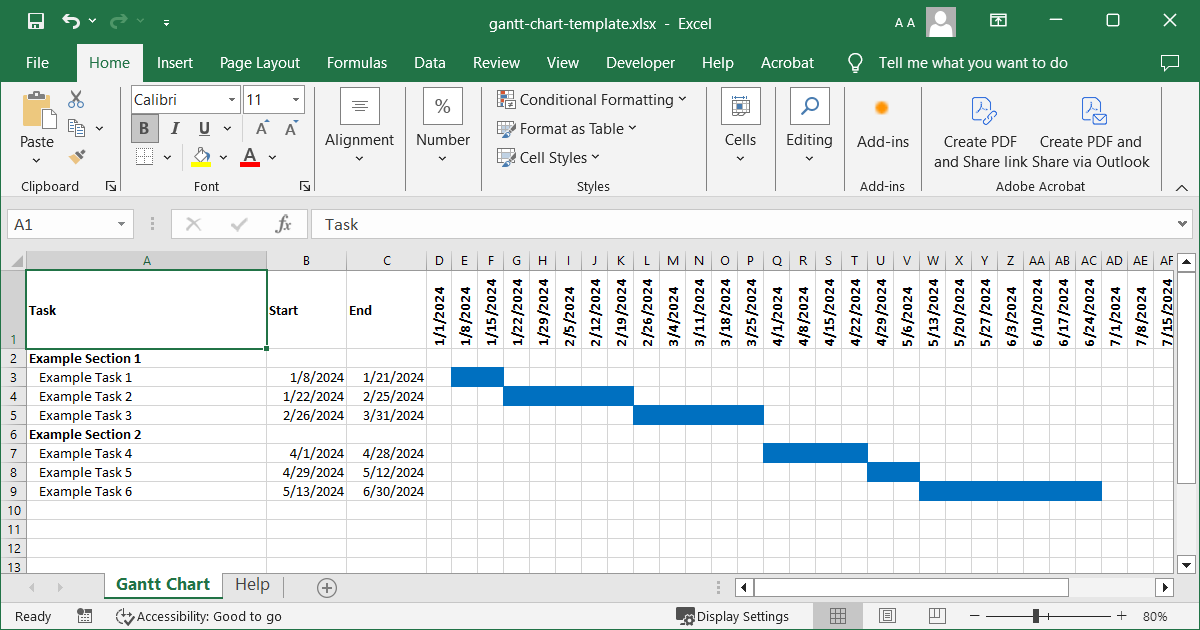The width and height of the screenshot is (1200, 630).
Task: Save the workbook via Quick Access toolbar
Action: click(x=36, y=23)
